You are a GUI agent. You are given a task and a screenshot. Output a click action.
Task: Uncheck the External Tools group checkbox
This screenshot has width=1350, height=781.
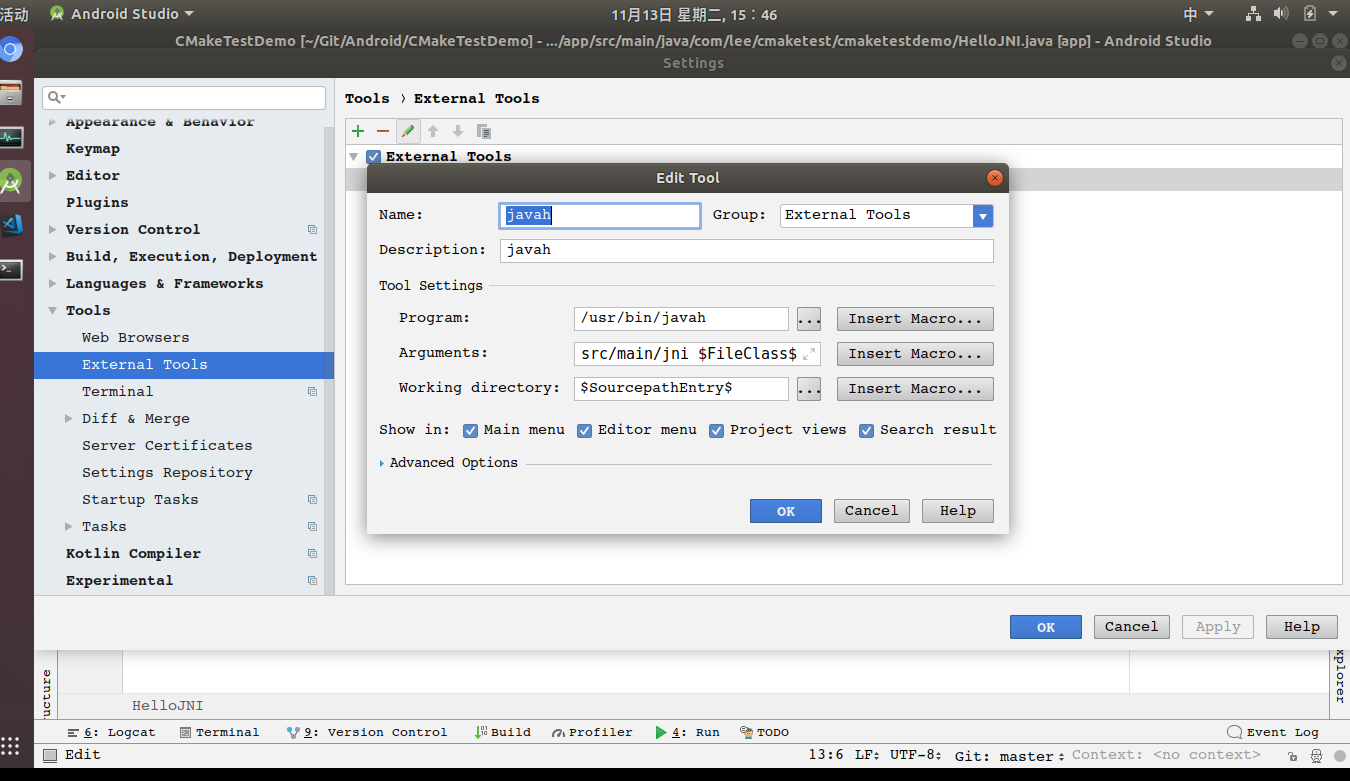pos(372,156)
